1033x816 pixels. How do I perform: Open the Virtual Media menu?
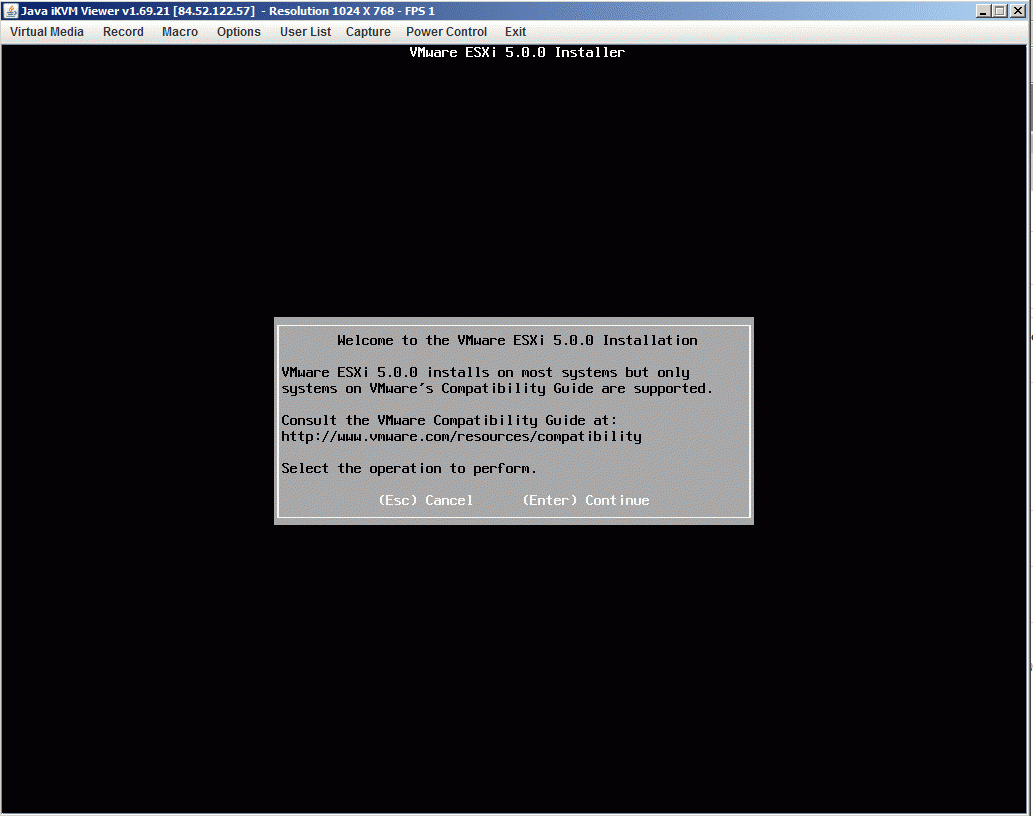pyautogui.click(x=47, y=32)
